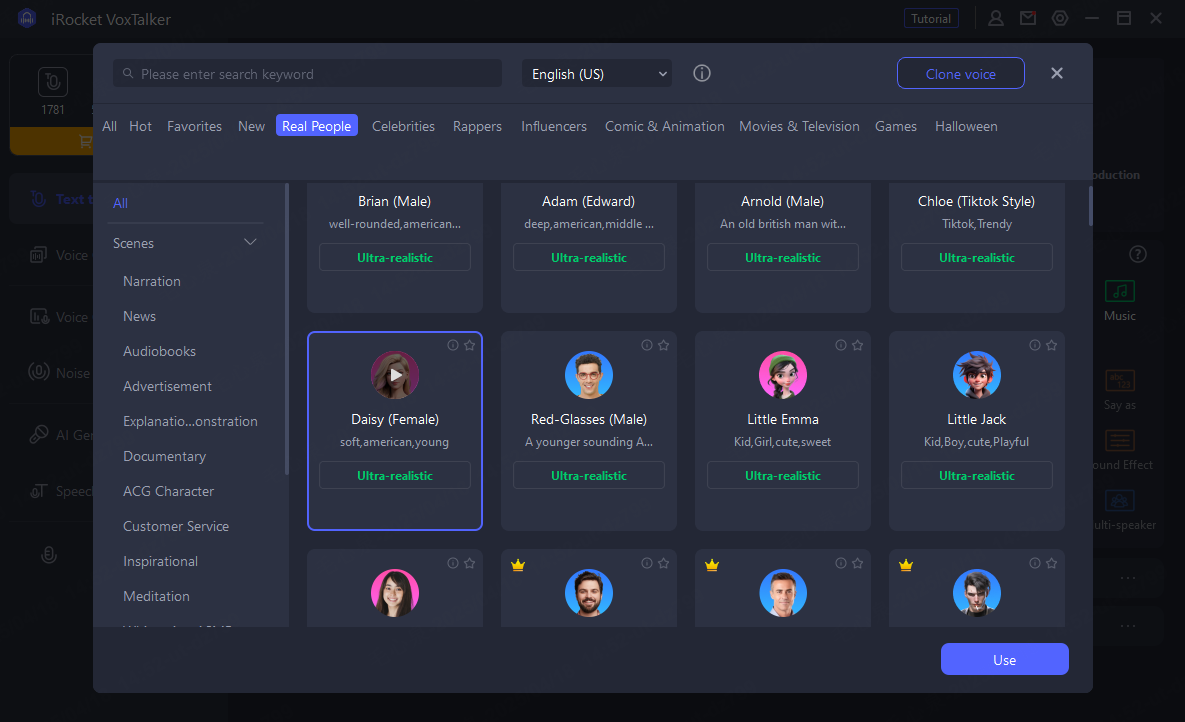The width and height of the screenshot is (1185, 722).
Task: Filter by Narration scene
Action: coord(152,281)
